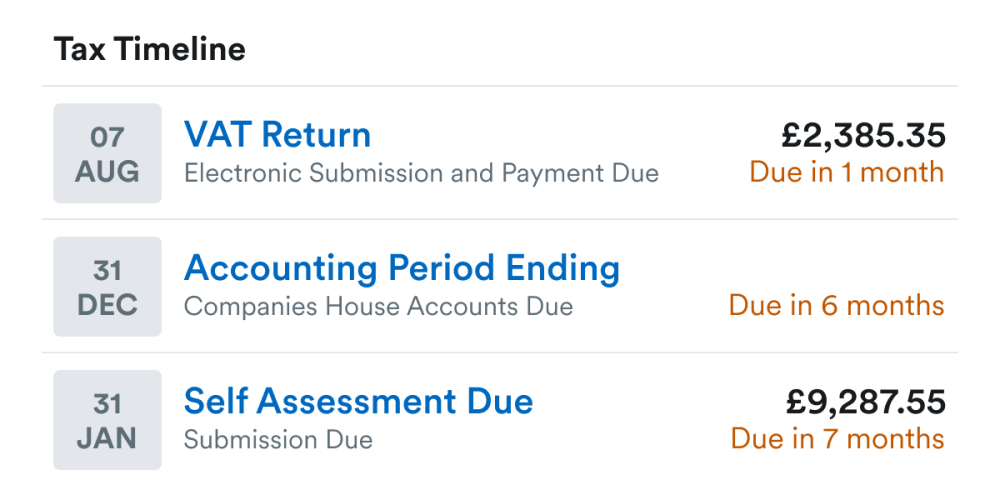Click the "Due in 7 months" label

click(x=837, y=438)
